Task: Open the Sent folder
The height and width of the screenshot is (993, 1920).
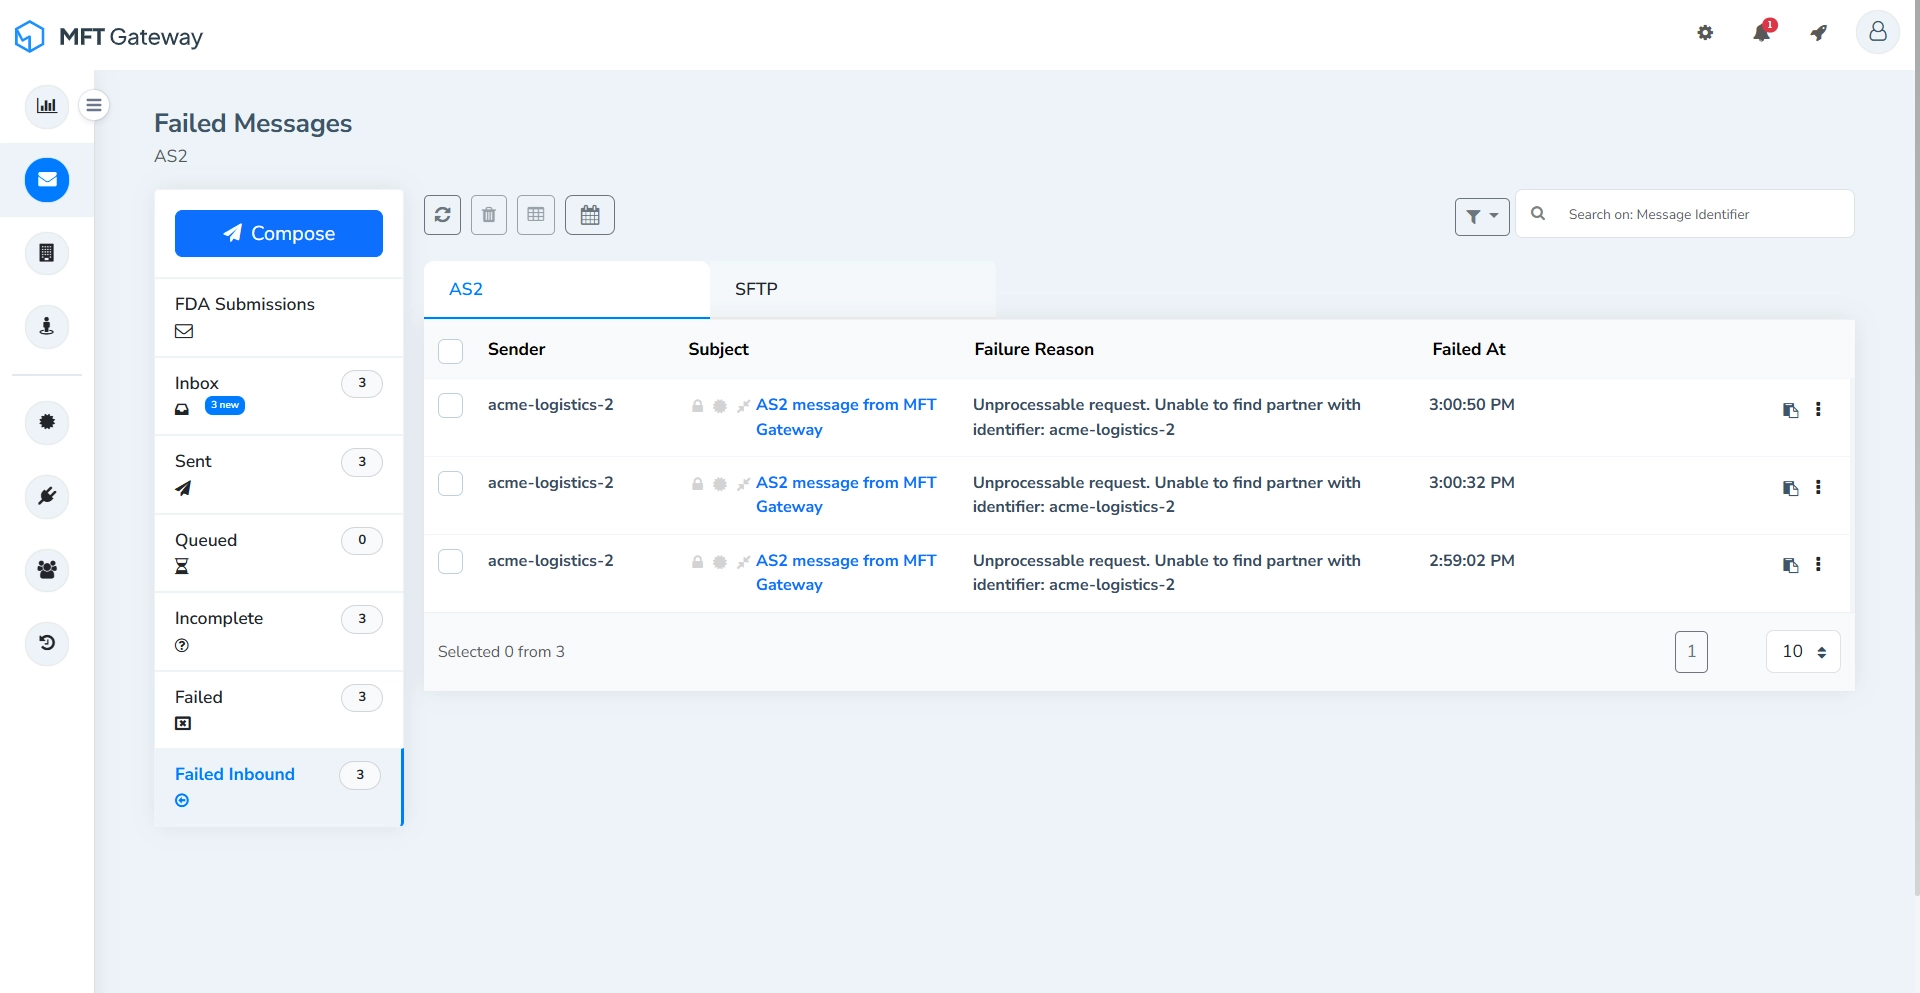Action: 279,474
